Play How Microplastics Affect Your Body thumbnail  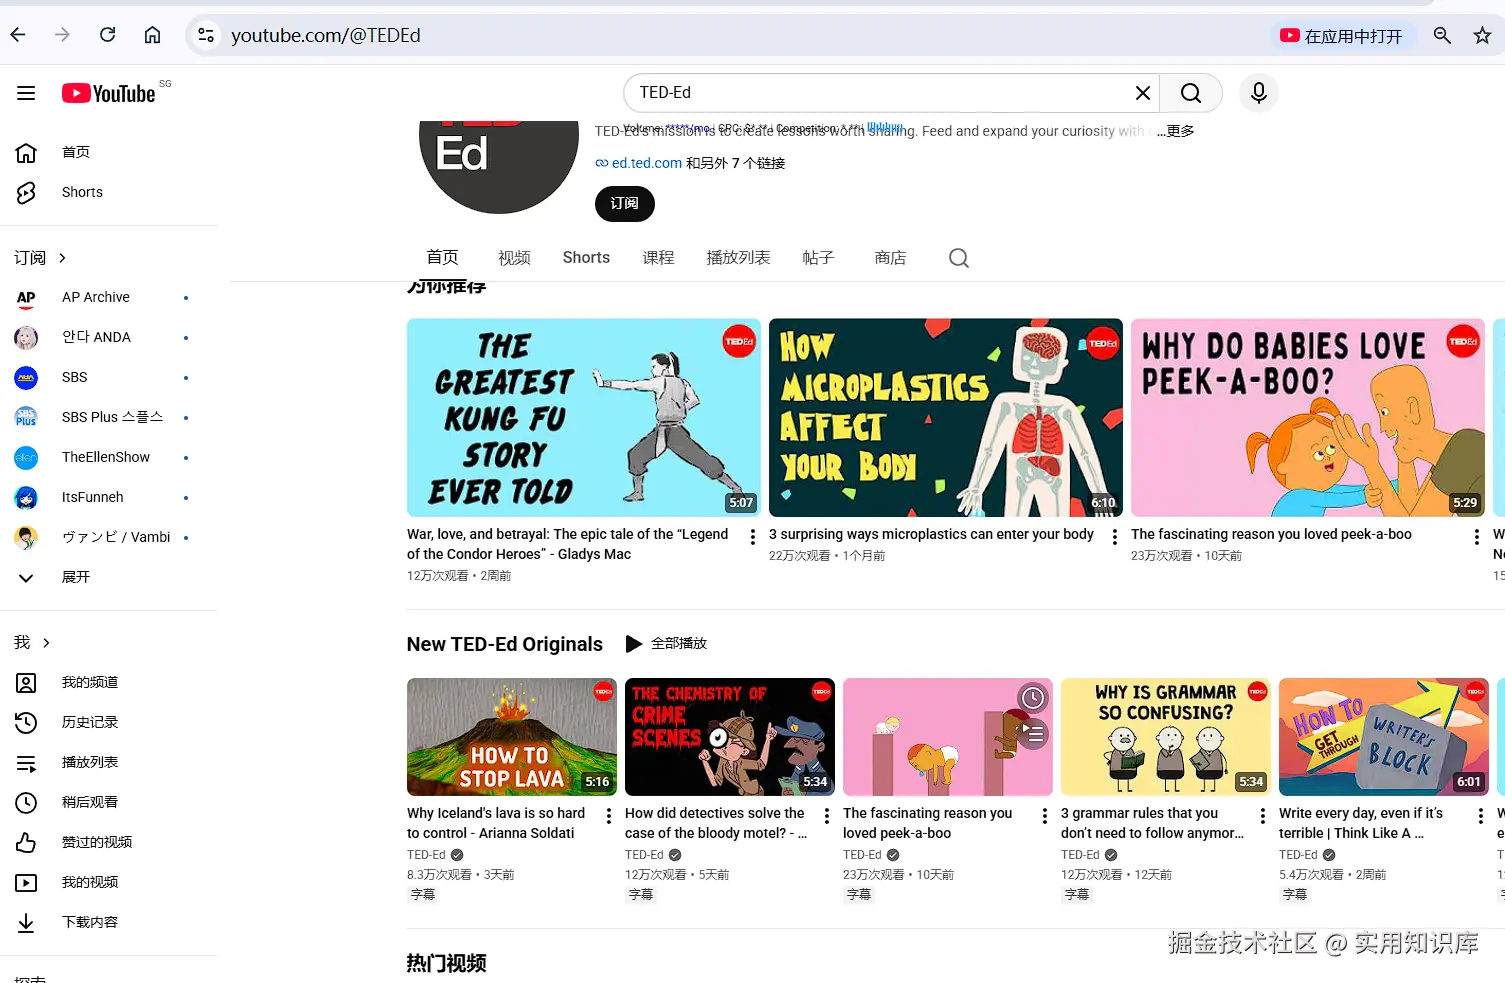pos(946,418)
